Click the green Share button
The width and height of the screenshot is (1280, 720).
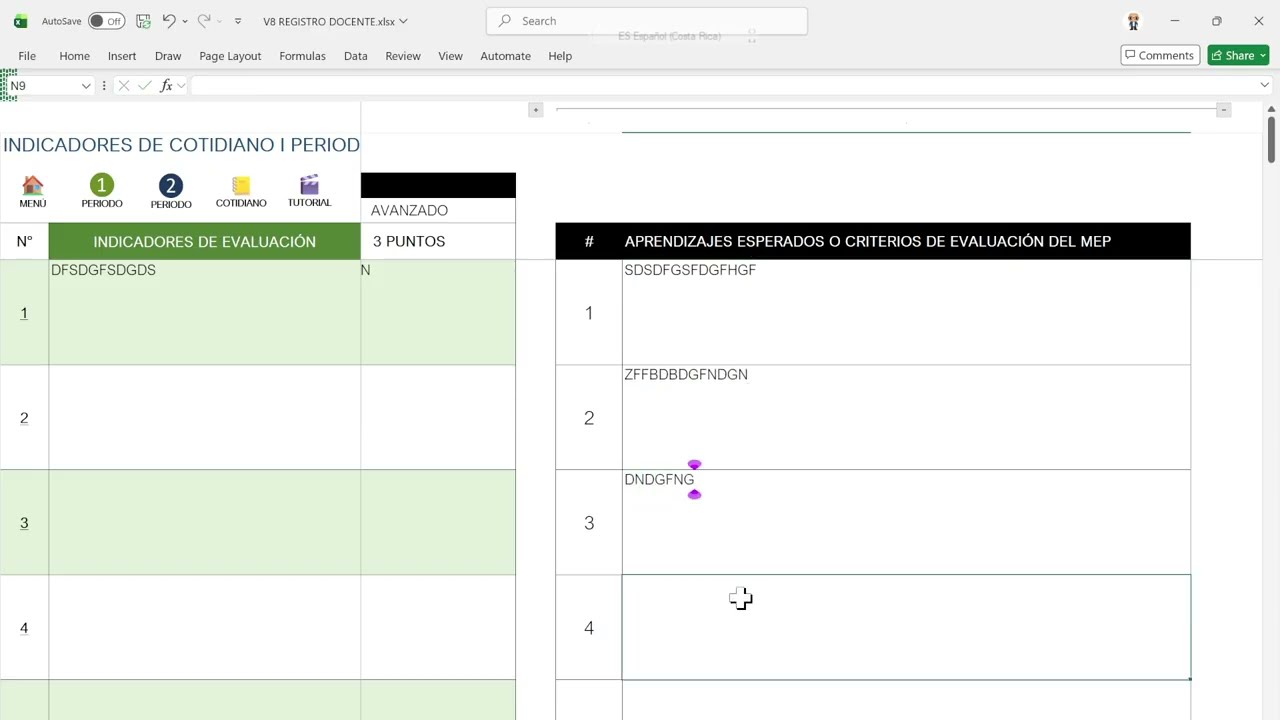1238,55
